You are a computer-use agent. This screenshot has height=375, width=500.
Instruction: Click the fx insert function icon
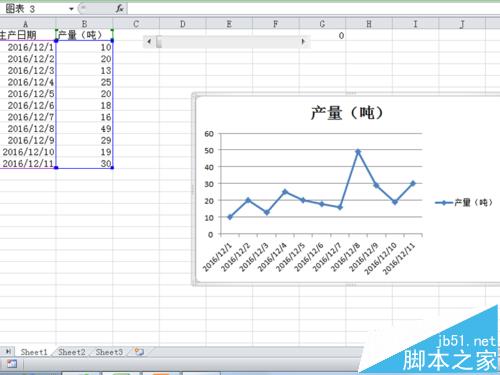(120, 9)
